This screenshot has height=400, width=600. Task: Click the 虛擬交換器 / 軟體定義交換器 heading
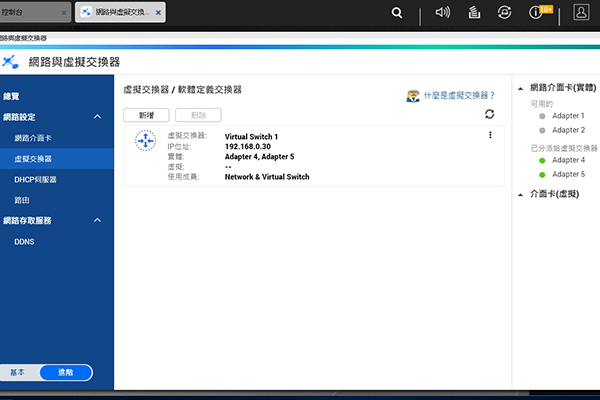pyautogui.click(x=183, y=90)
